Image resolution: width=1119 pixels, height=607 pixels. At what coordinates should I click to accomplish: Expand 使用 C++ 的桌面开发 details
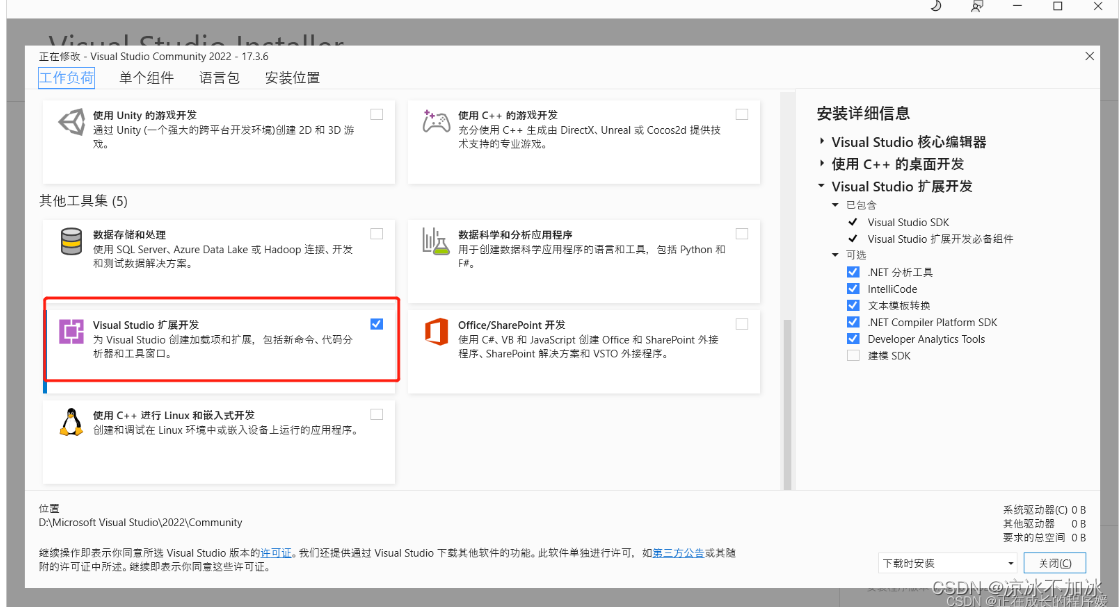coord(822,164)
